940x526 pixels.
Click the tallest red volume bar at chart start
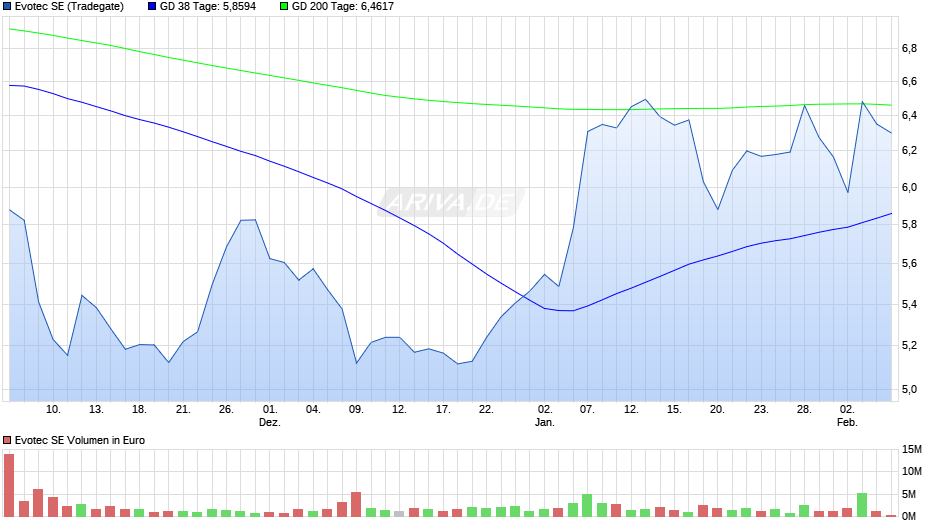pos(9,485)
